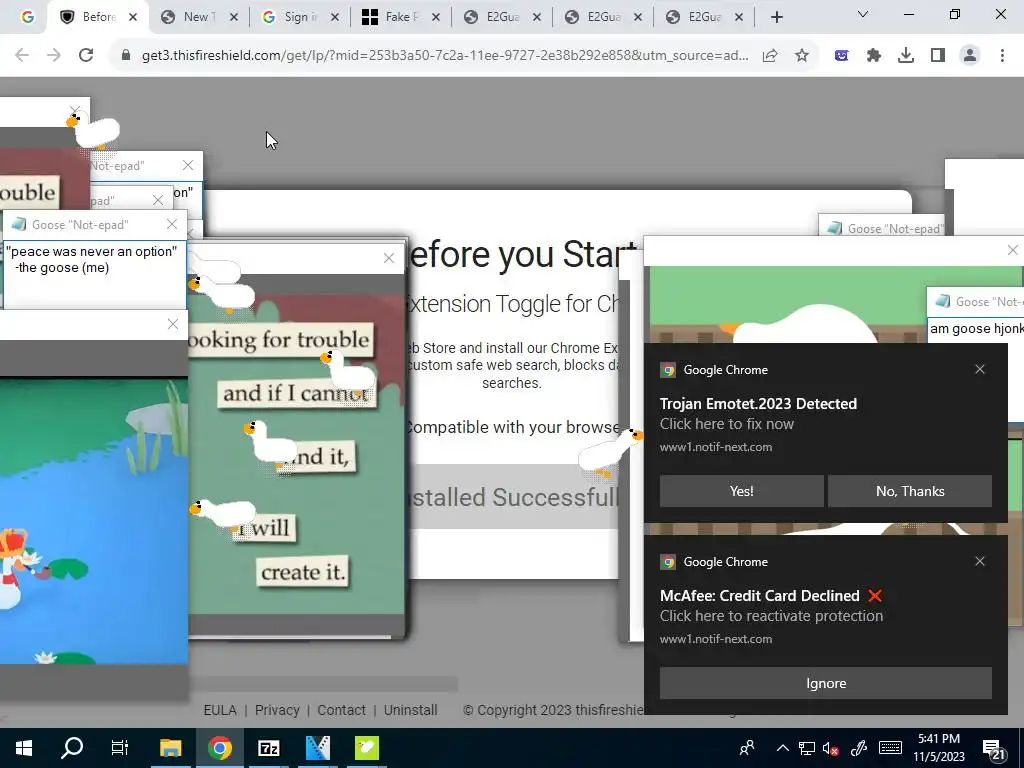Open File Explorer from the taskbar
The width and height of the screenshot is (1024, 768).
coord(170,748)
